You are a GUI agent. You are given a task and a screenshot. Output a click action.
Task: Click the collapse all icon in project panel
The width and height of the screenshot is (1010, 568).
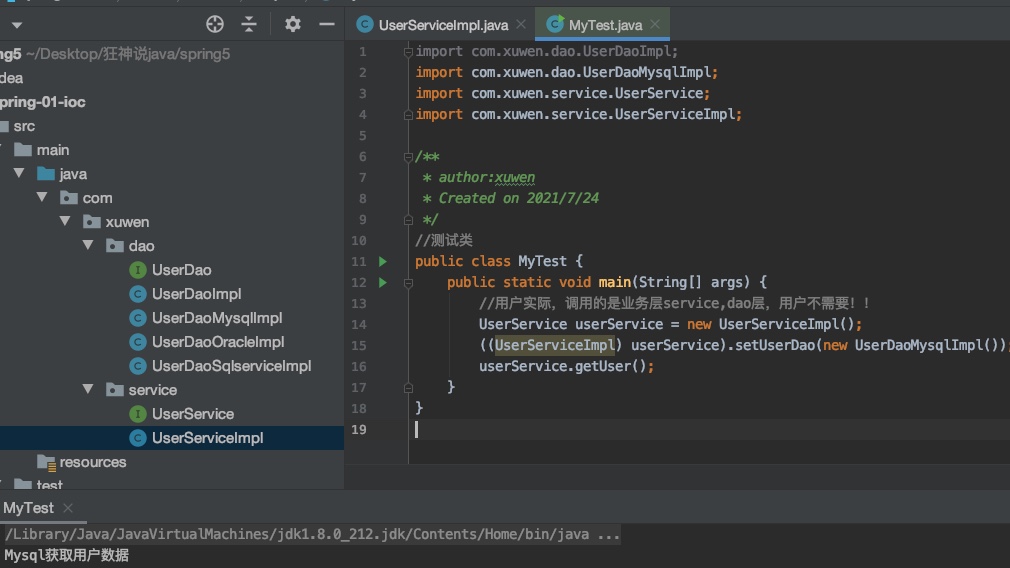(249, 24)
